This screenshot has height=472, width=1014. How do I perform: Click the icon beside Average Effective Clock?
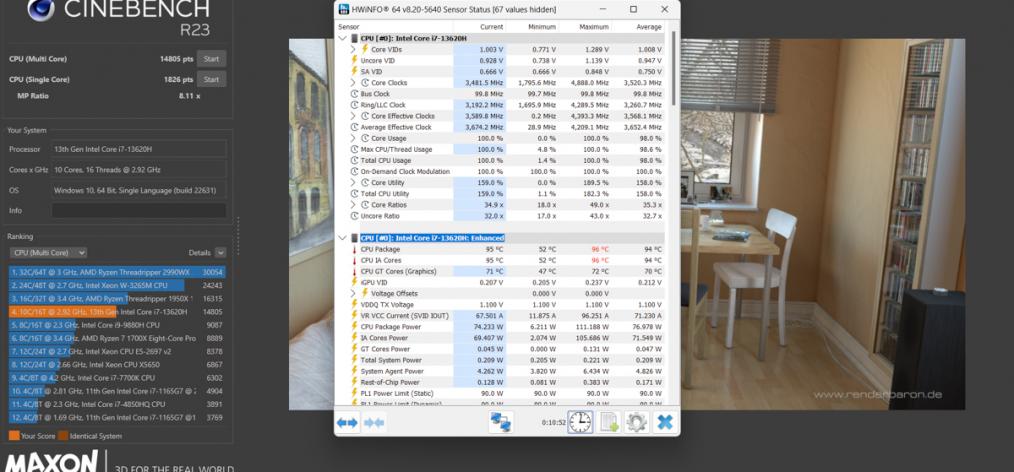click(x=354, y=127)
